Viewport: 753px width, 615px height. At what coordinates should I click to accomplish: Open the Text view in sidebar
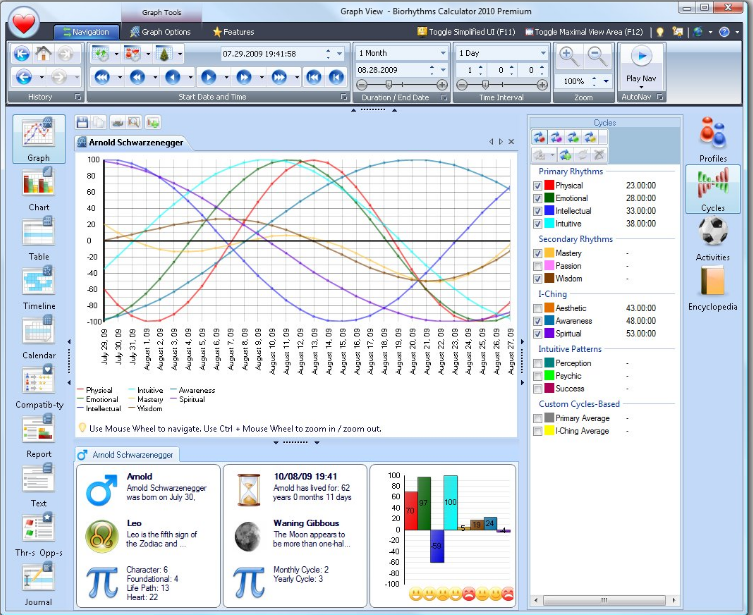tap(38, 485)
